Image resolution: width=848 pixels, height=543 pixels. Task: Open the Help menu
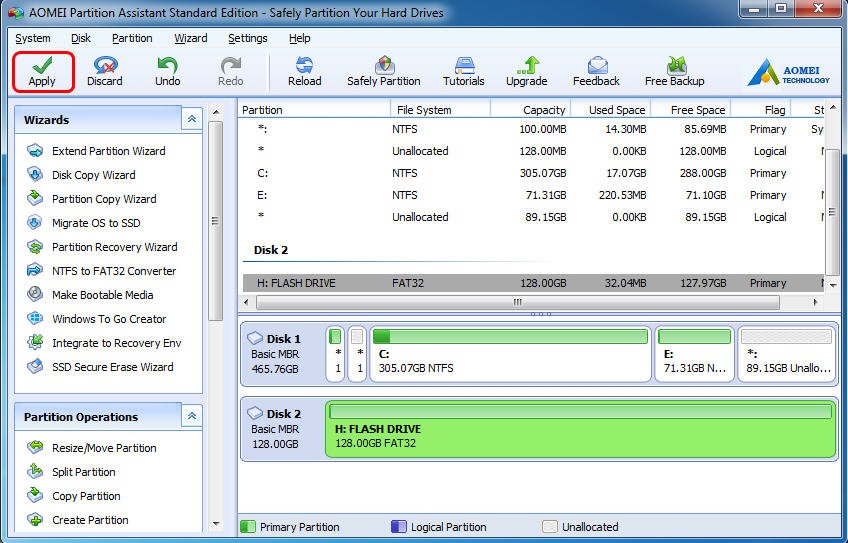pyautogui.click(x=300, y=38)
